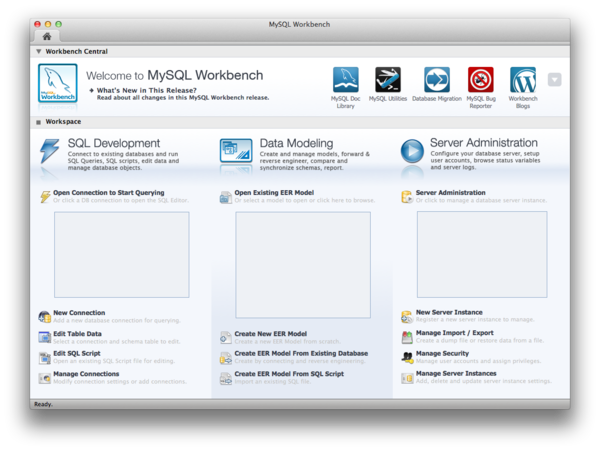Viewport: 600px width, 451px height.
Task: Click the Create New EER Model icon
Action: 226,338
